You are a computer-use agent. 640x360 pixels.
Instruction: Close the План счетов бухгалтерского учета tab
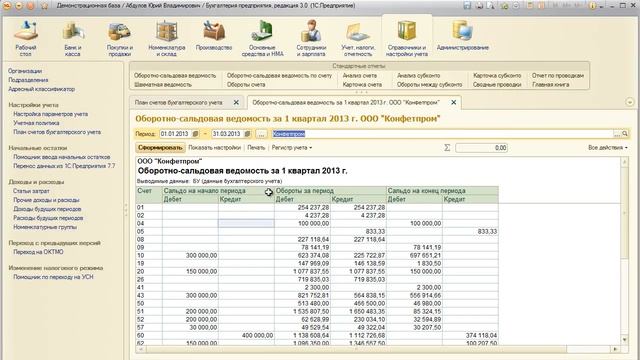coord(236,102)
